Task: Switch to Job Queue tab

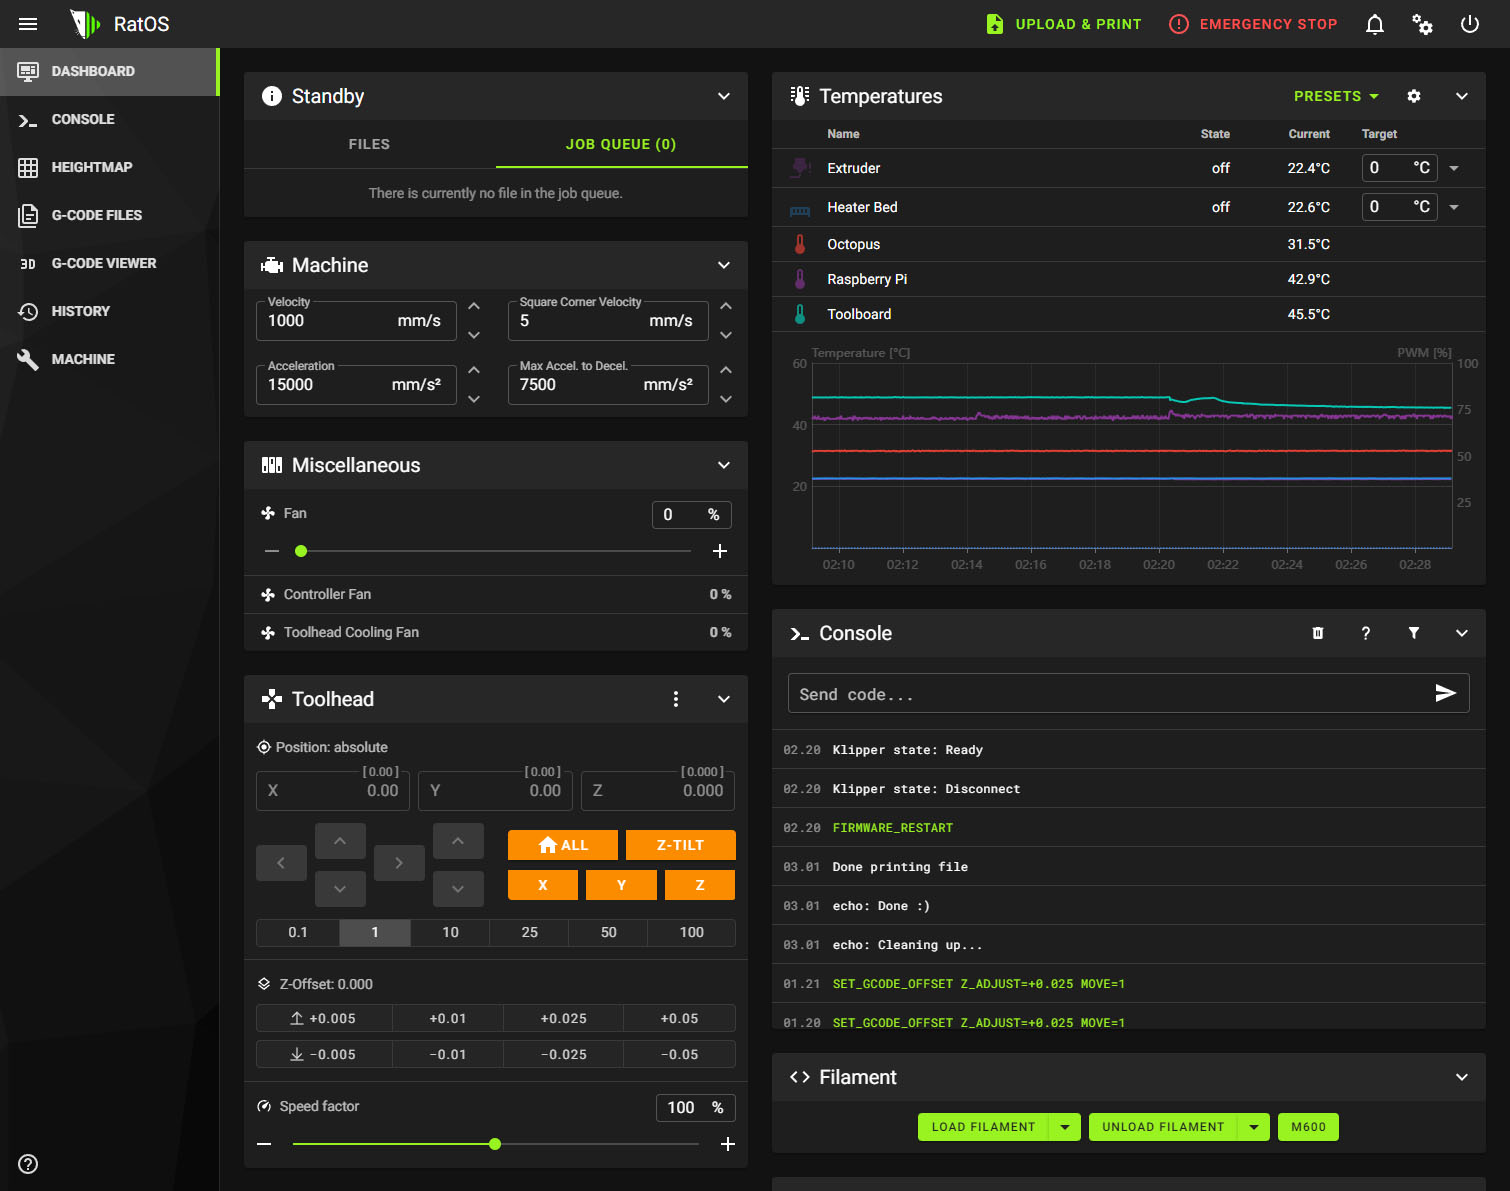Action: click(x=622, y=144)
